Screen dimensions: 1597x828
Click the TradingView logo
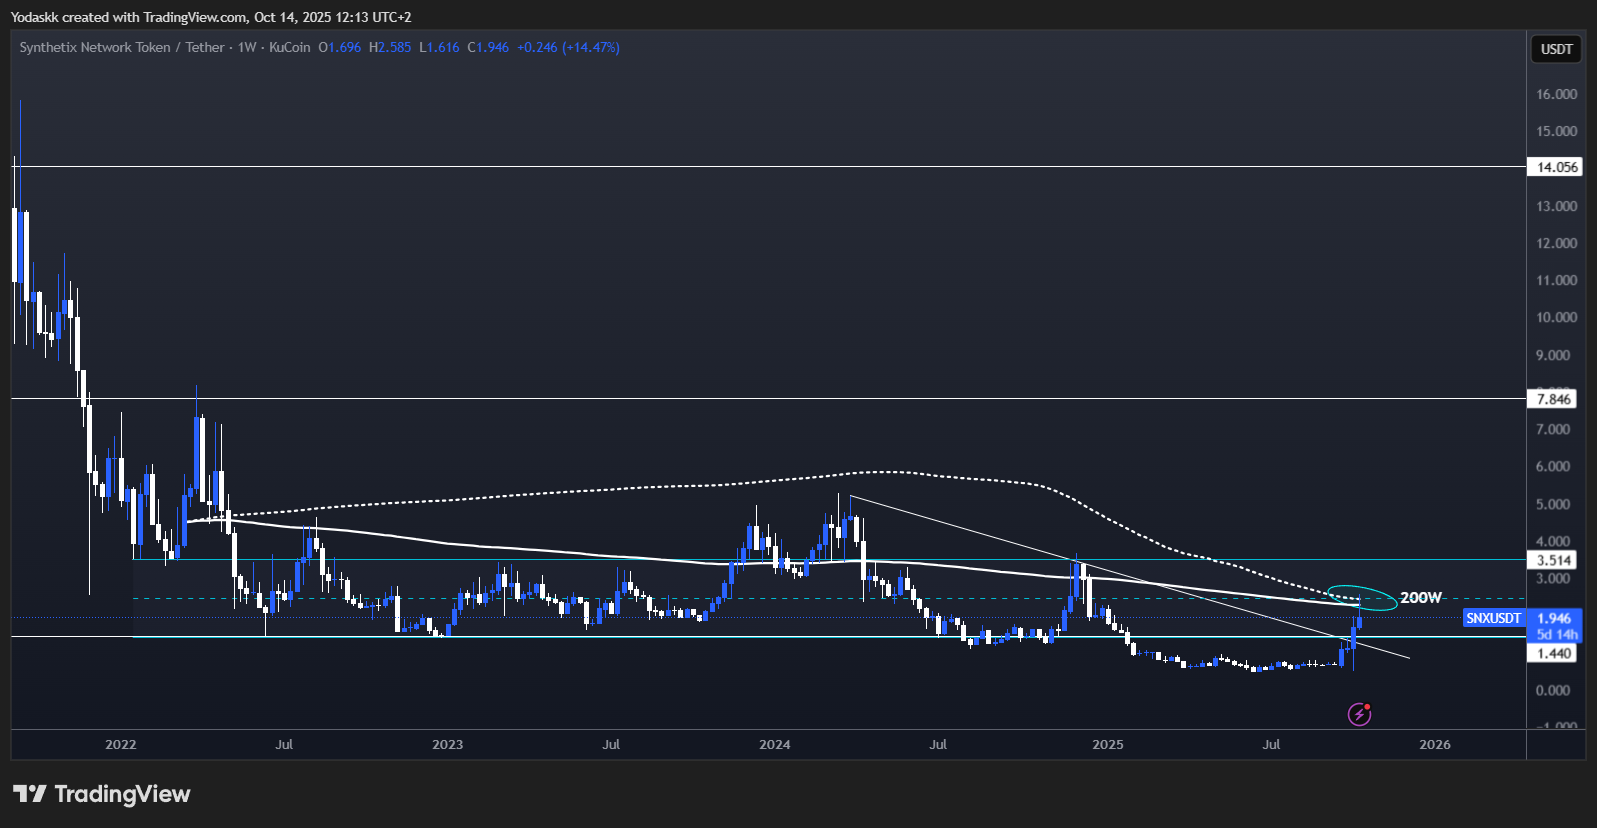click(x=101, y=794)
